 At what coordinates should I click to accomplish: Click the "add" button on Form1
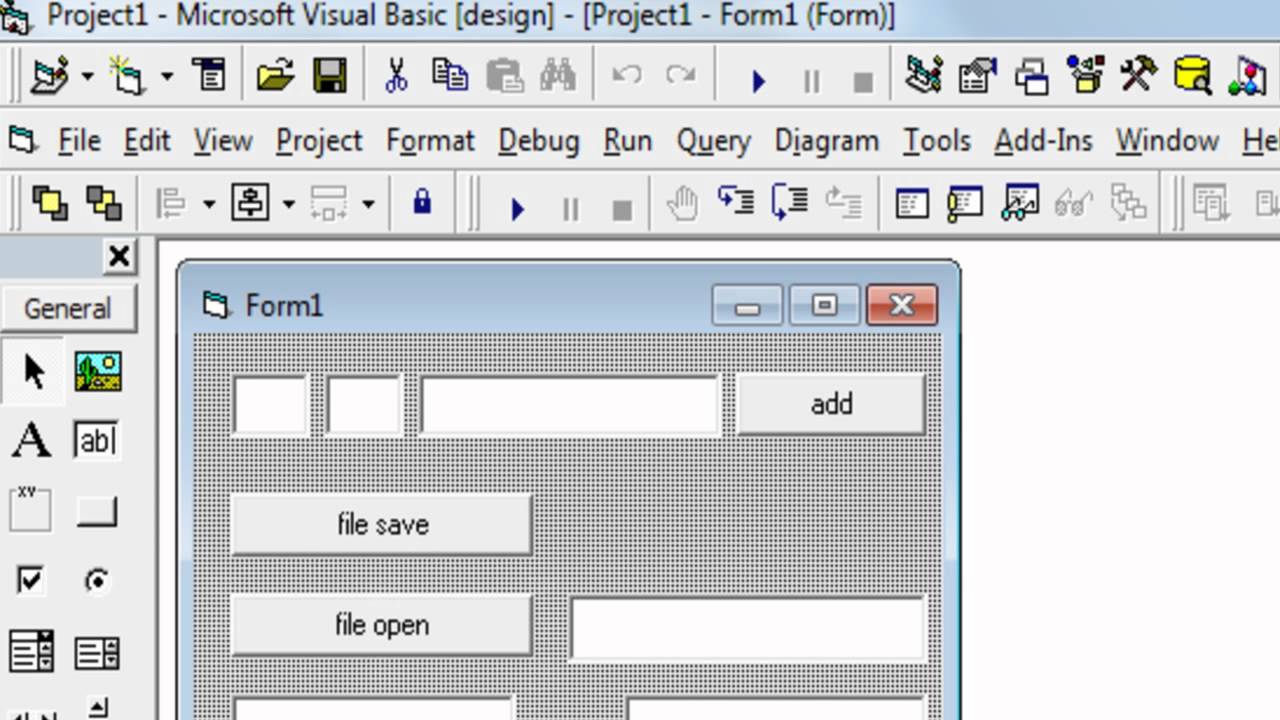point(831,404)
